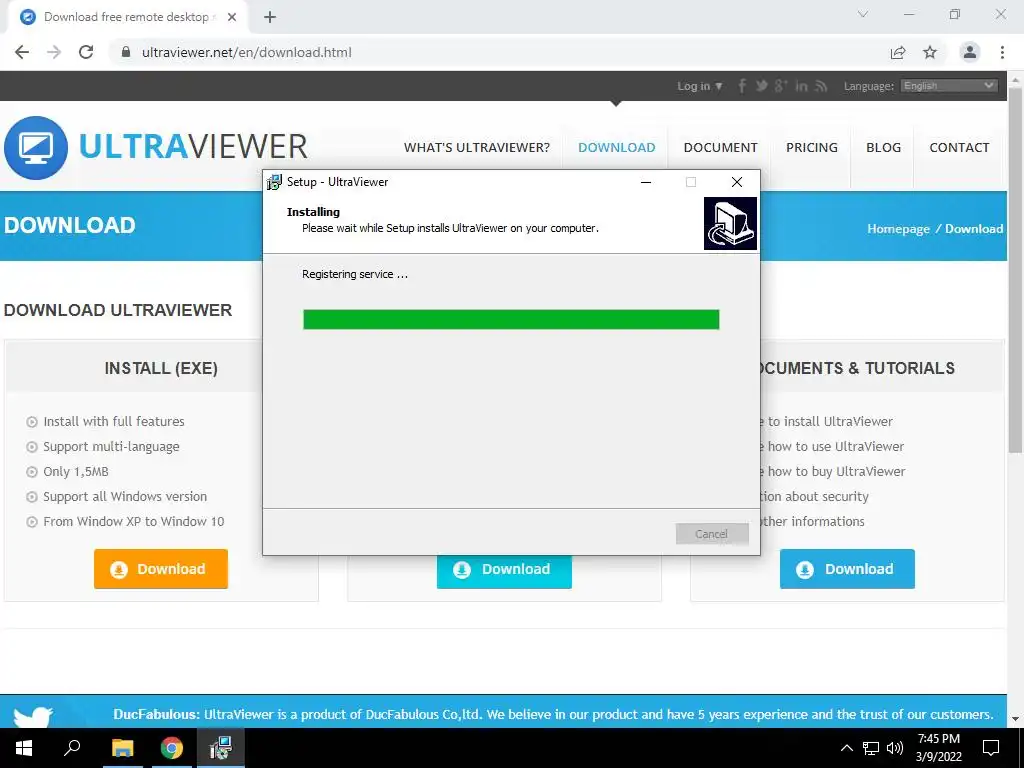Open the Windows Start menu
This screenshot has height=768, width=1024.
[24, 748]
